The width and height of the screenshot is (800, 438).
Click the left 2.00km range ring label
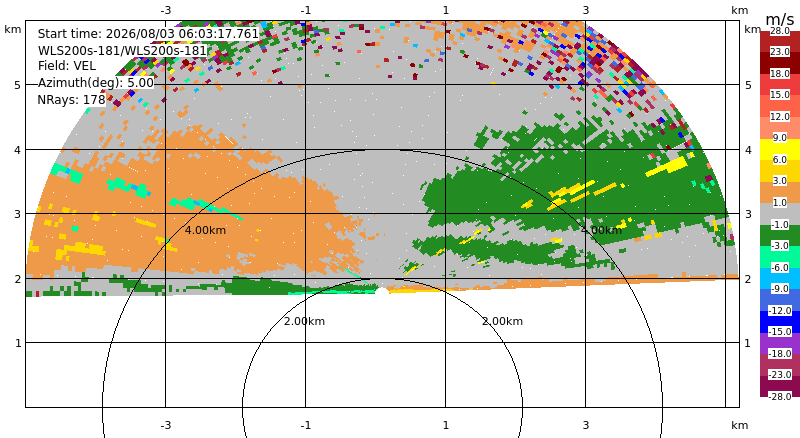304,321
